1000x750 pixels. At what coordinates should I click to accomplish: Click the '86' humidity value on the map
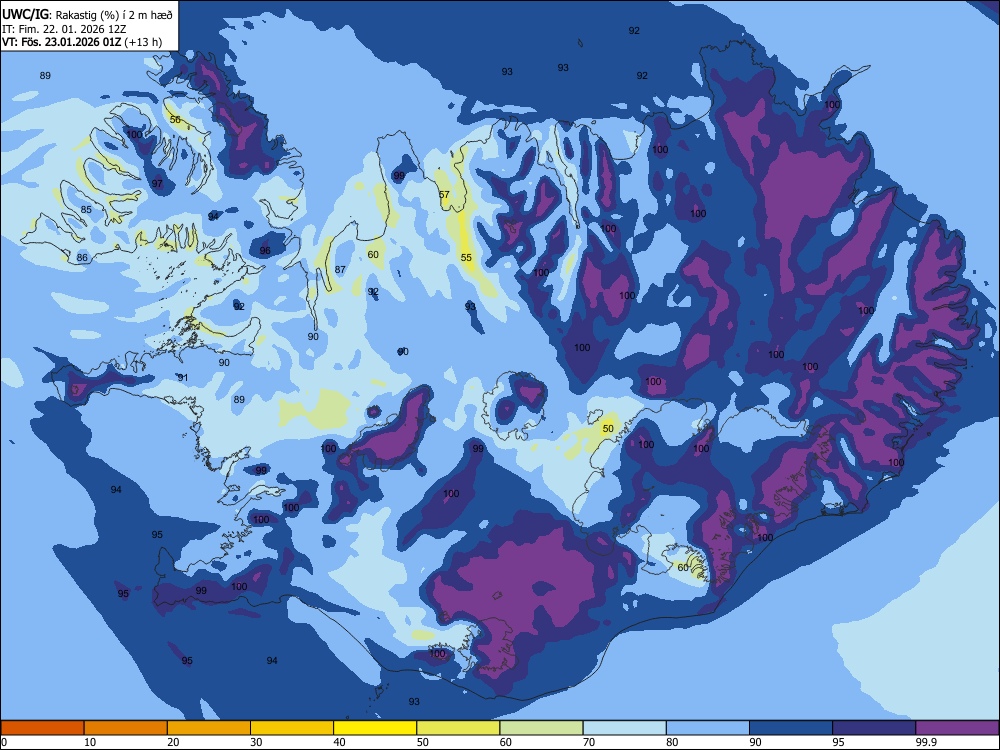point(82,258)
